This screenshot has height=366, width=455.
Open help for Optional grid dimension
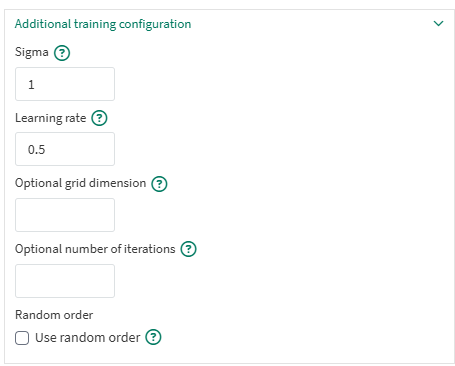click(x=159, y=184)
